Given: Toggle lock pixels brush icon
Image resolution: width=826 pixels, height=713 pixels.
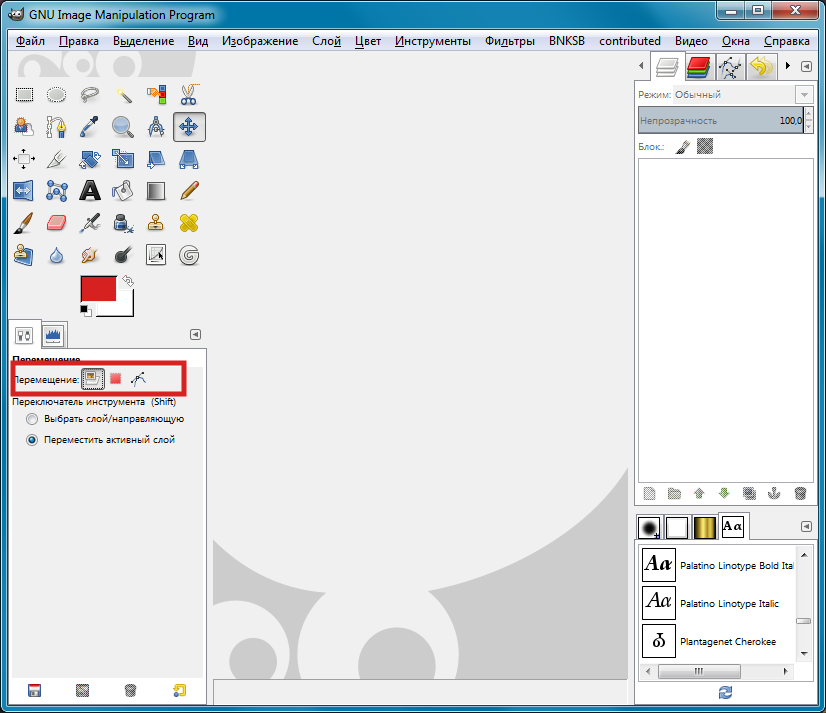Looking at the screenshot, I should [683, 146].
